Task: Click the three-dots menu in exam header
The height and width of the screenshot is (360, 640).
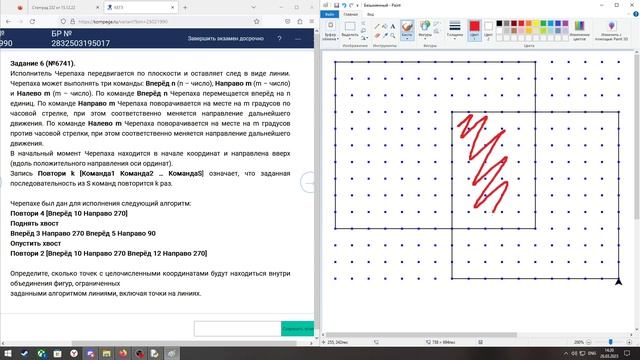Action: 298,38
